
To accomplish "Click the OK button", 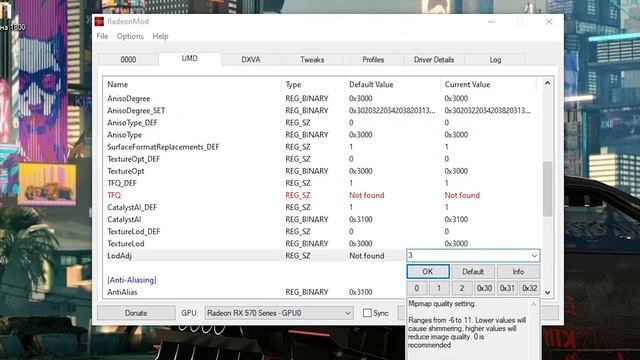I will coord(428,272).
